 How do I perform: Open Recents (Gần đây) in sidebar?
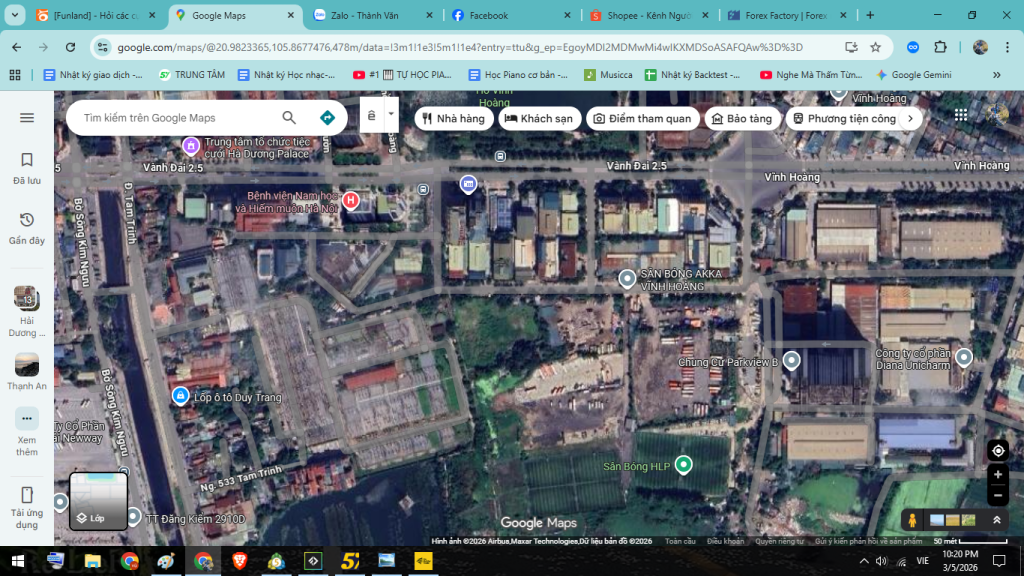click(27, 229)
